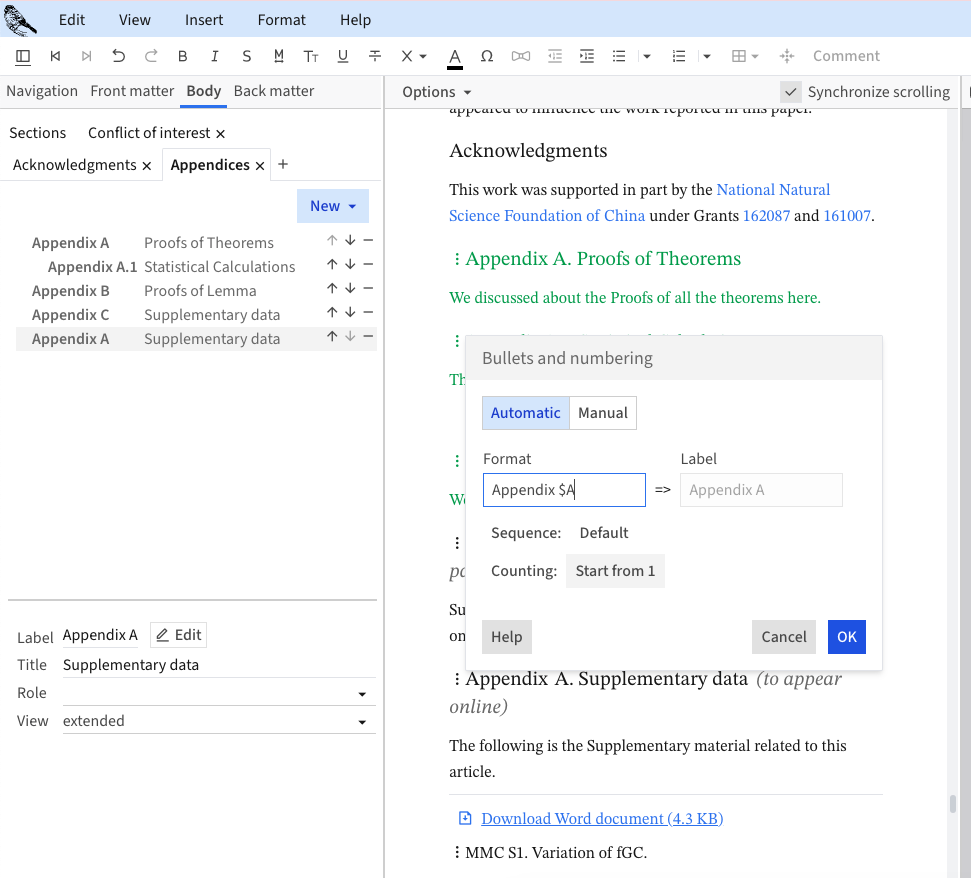Screen dimensions: 971x878
Task: Toggle the side panel layout icon
Action: 23,56
